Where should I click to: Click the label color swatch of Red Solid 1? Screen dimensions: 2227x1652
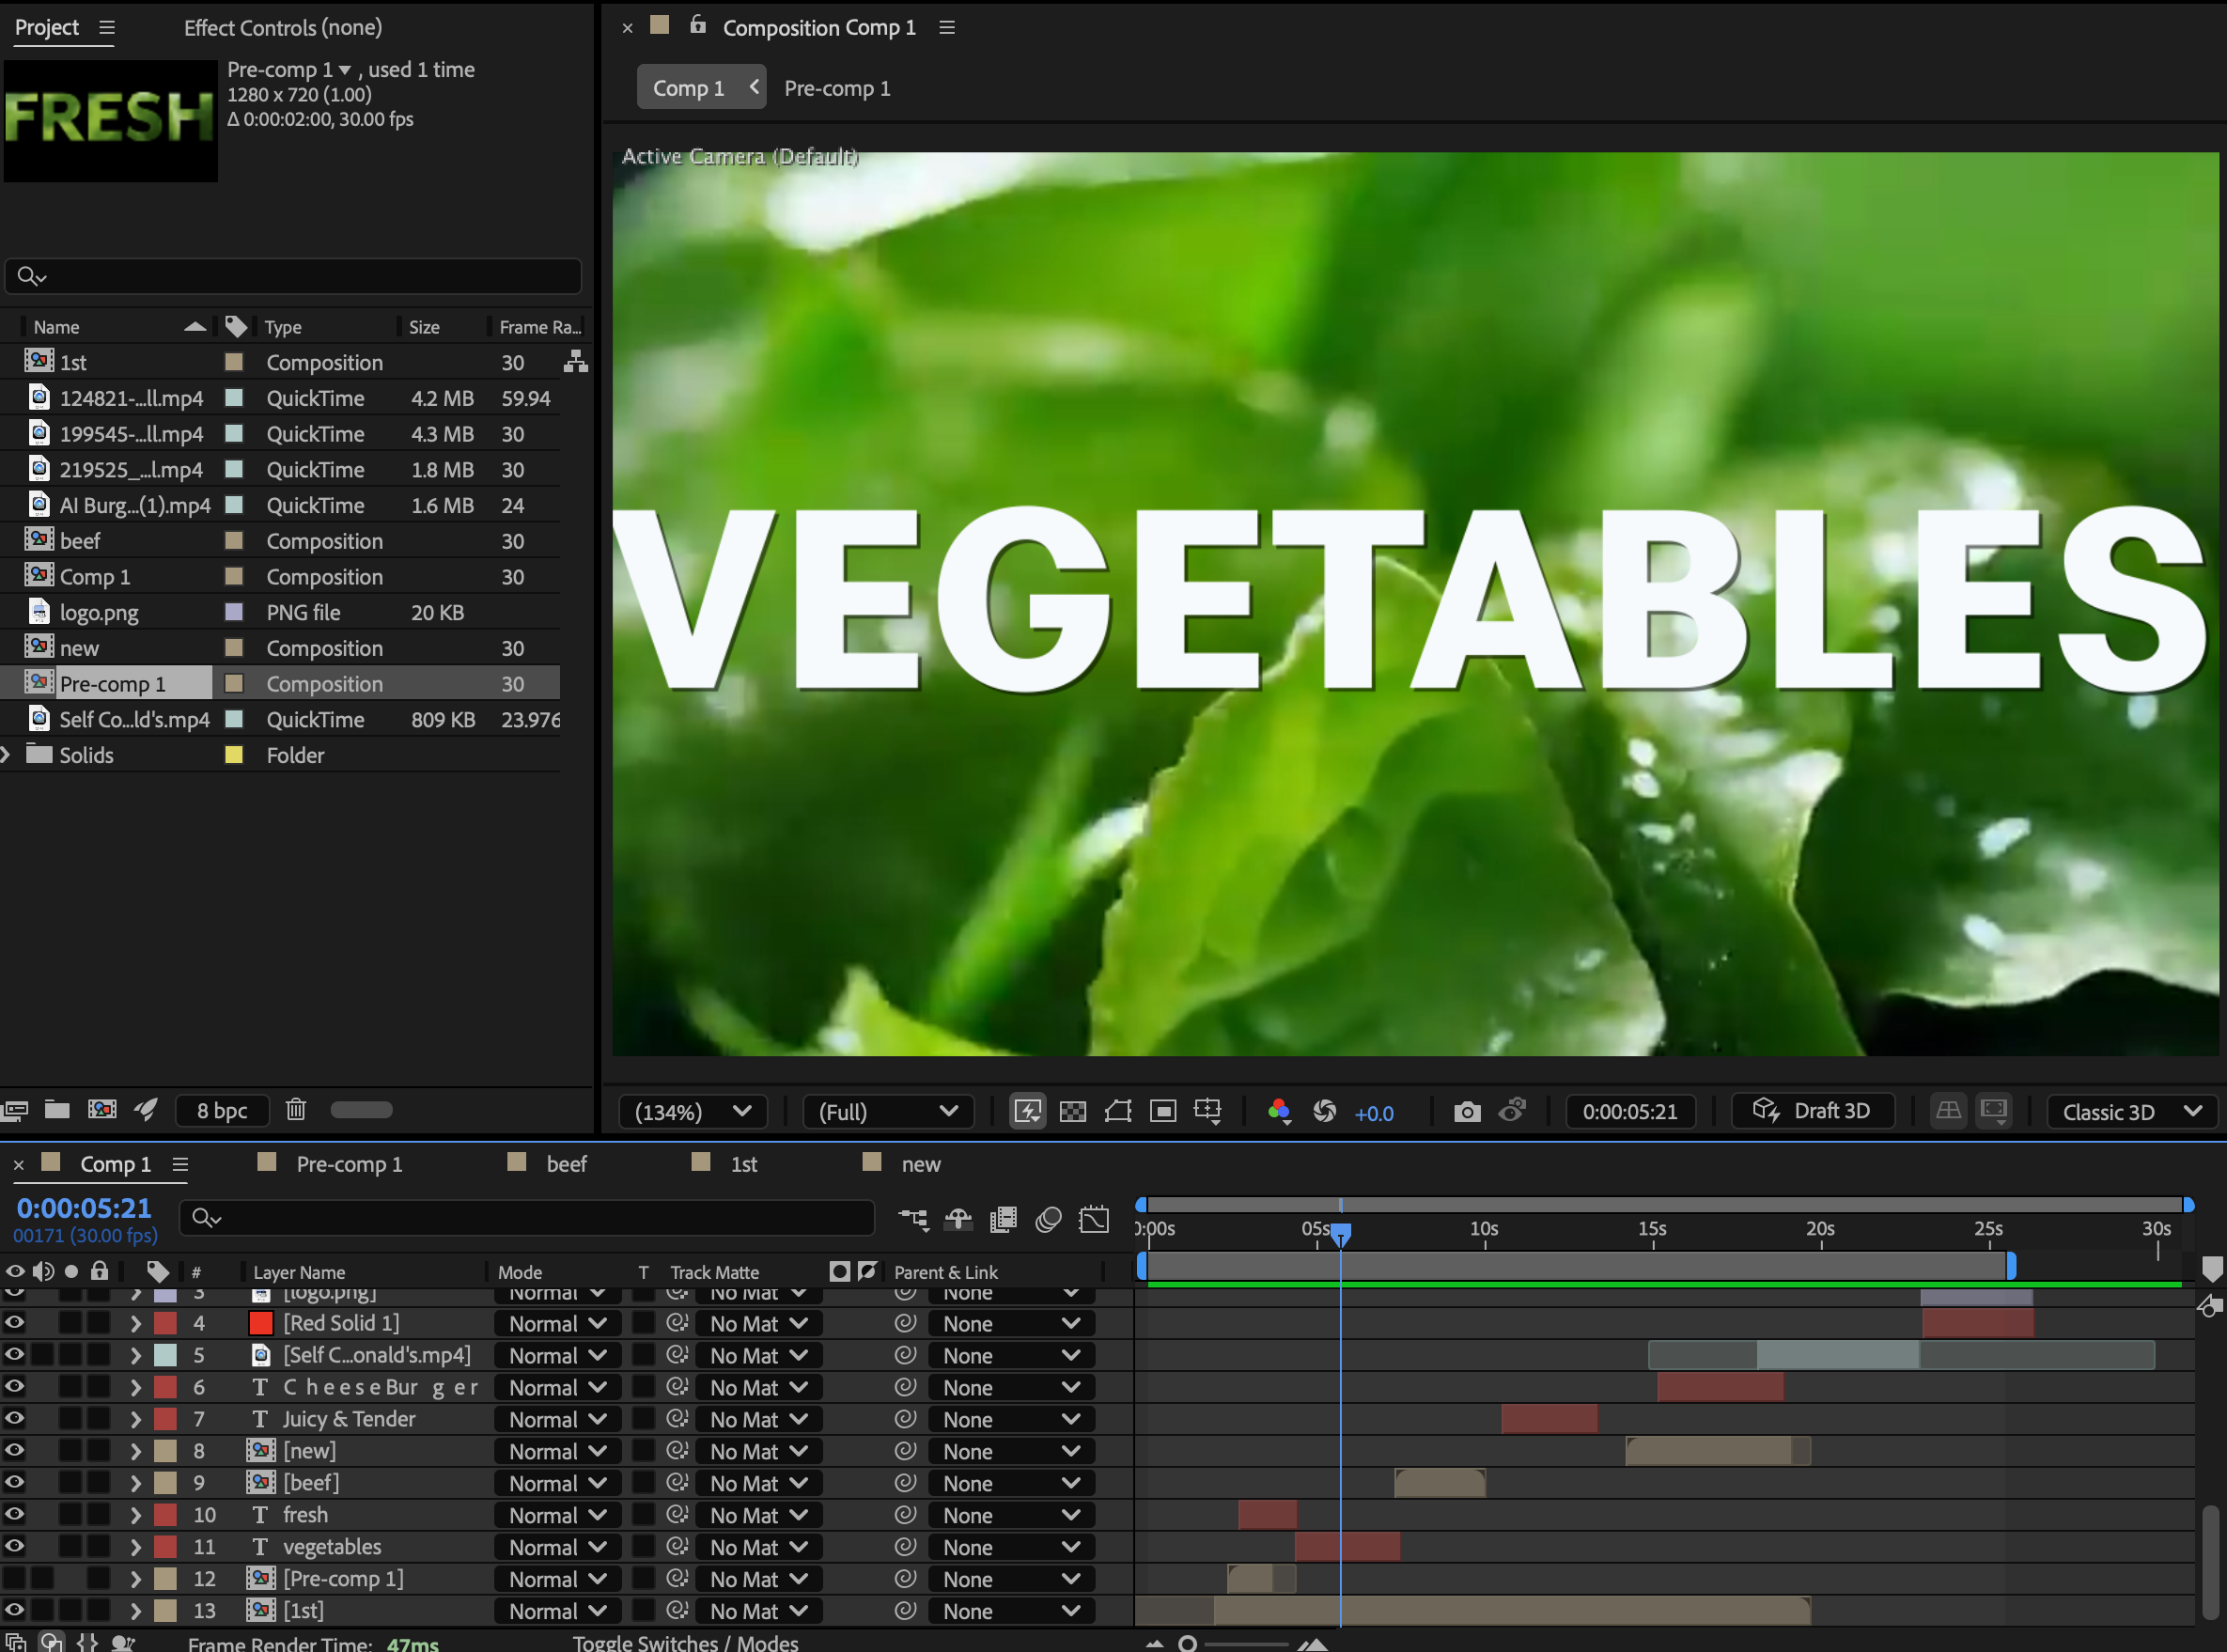[x=165, y=1323]
